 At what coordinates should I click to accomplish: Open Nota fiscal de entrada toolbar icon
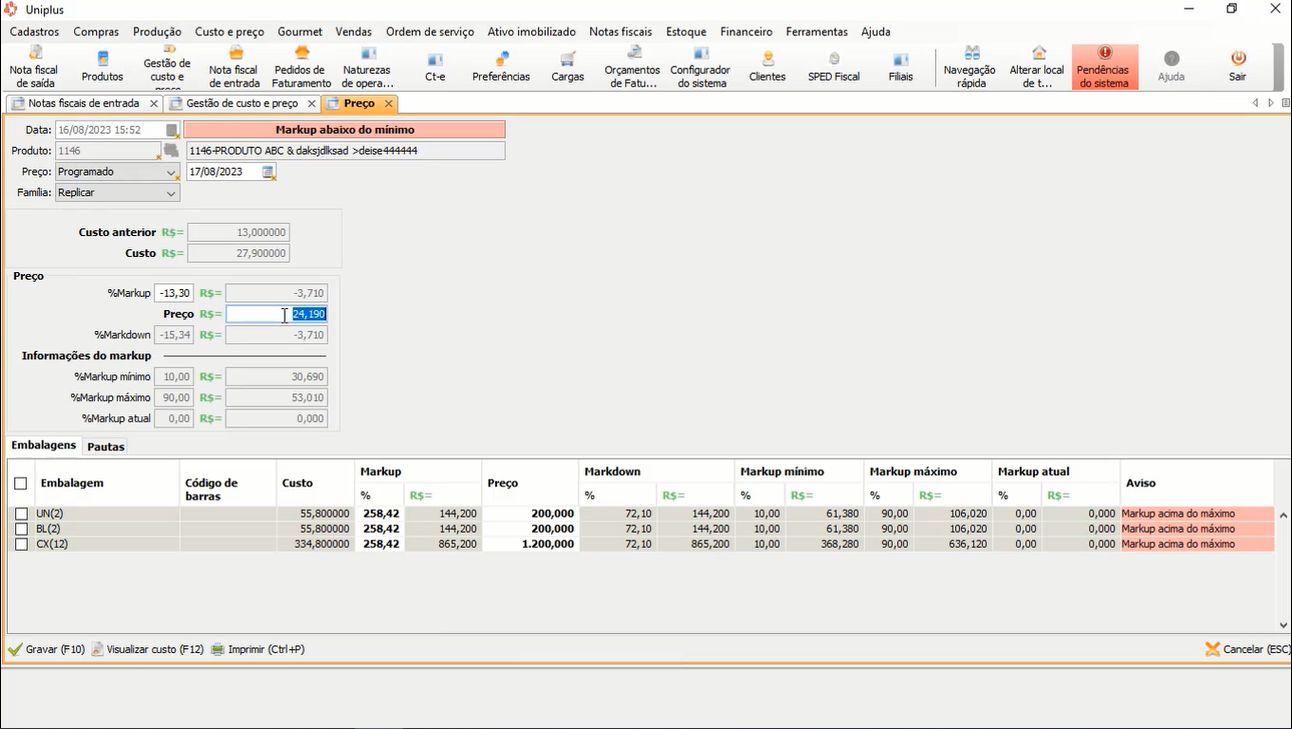pyautogui.click(x=234, y=67)
